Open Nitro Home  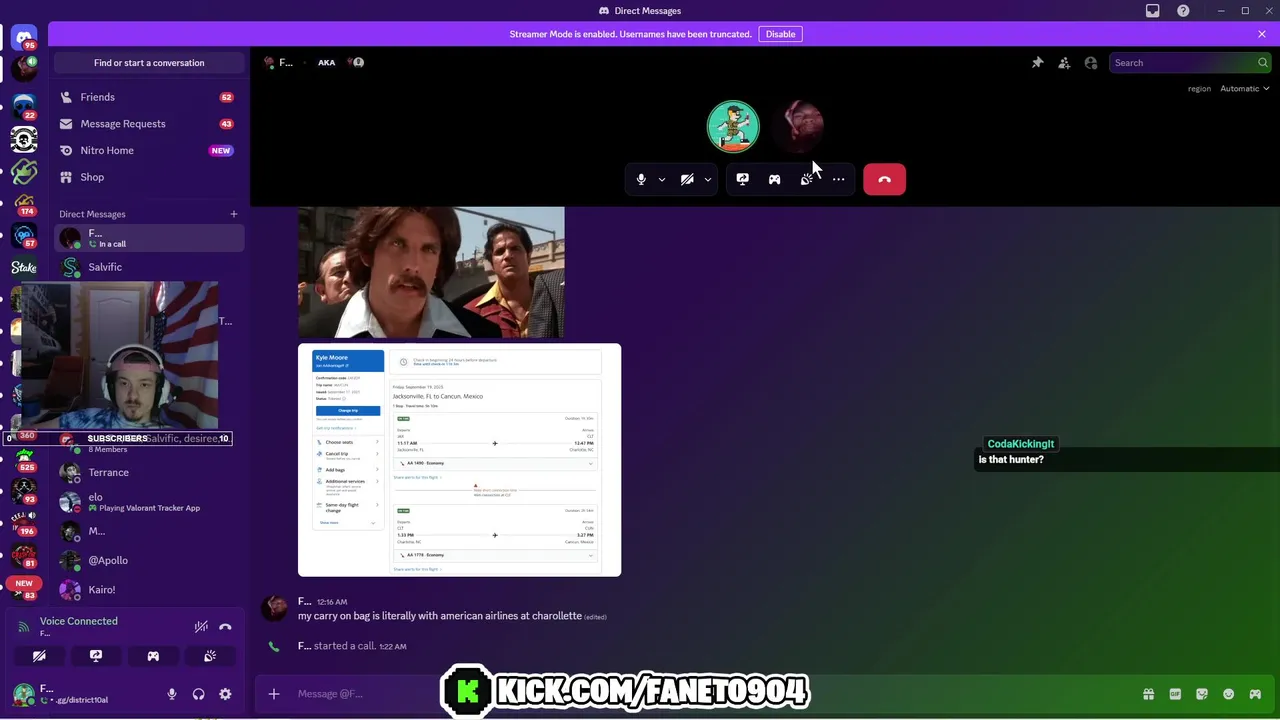point(149,150)
